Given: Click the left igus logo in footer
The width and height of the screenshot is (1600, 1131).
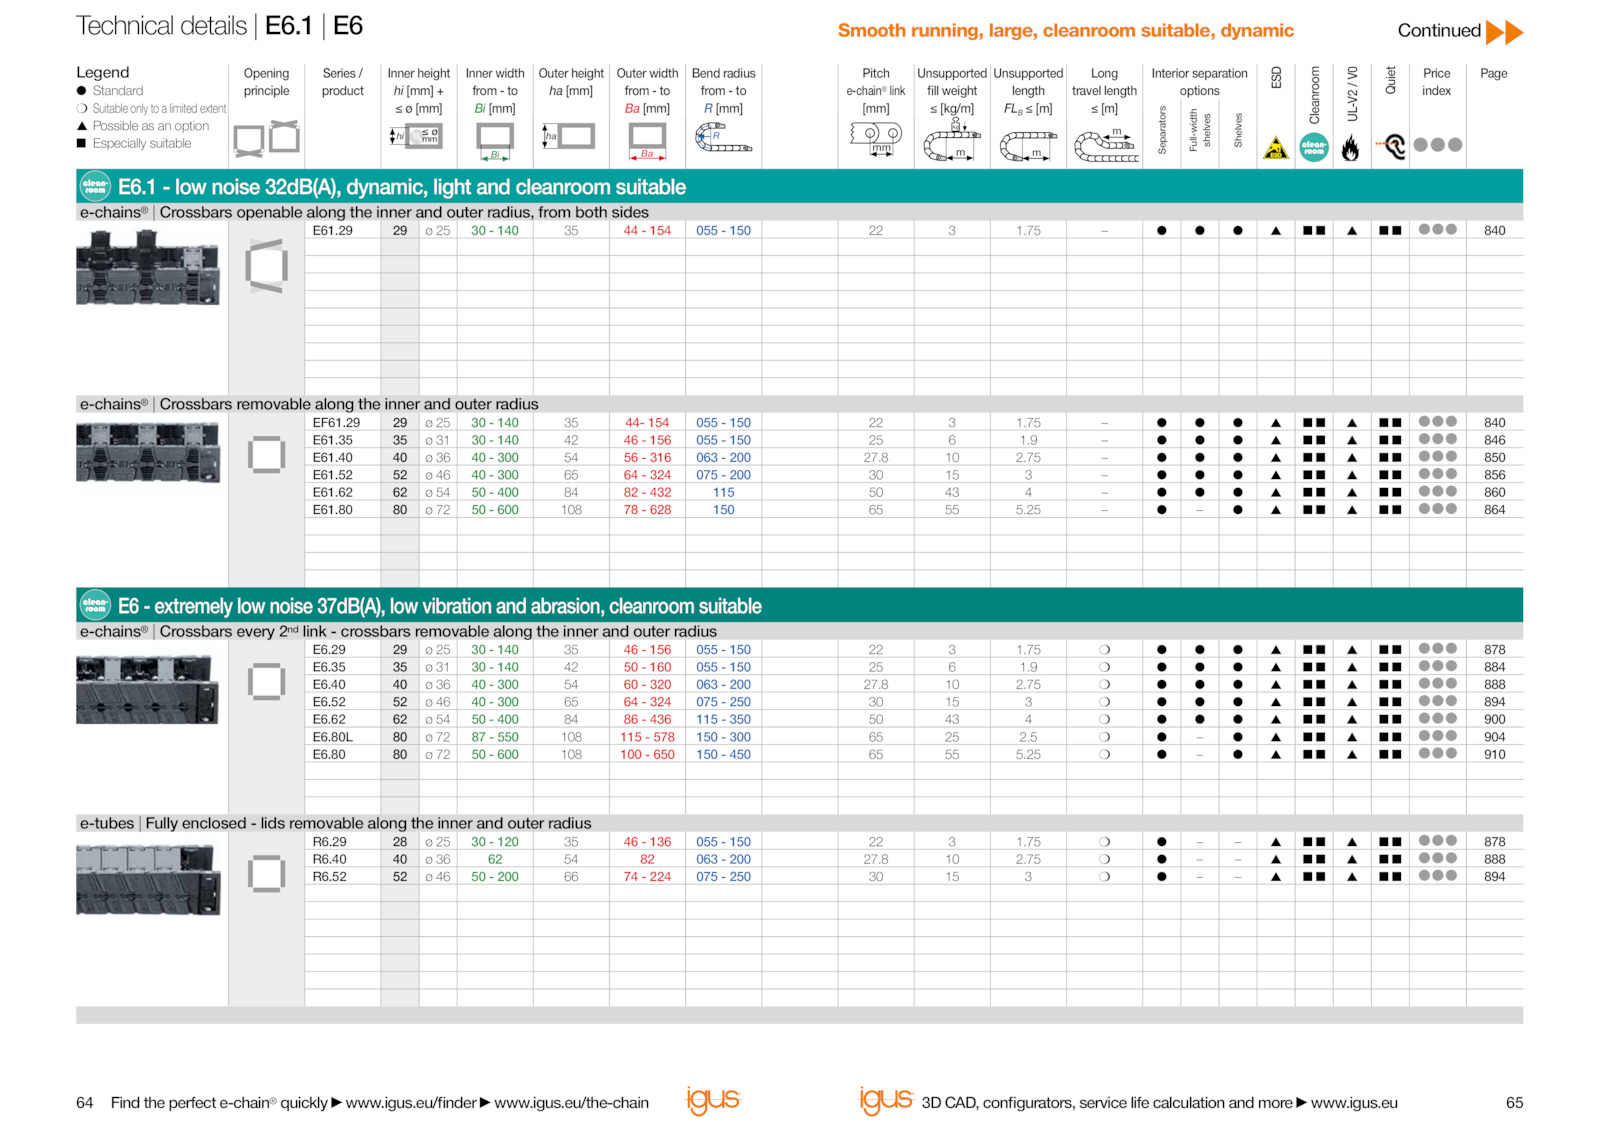Looking at the screenshot, I should 712,1100.
